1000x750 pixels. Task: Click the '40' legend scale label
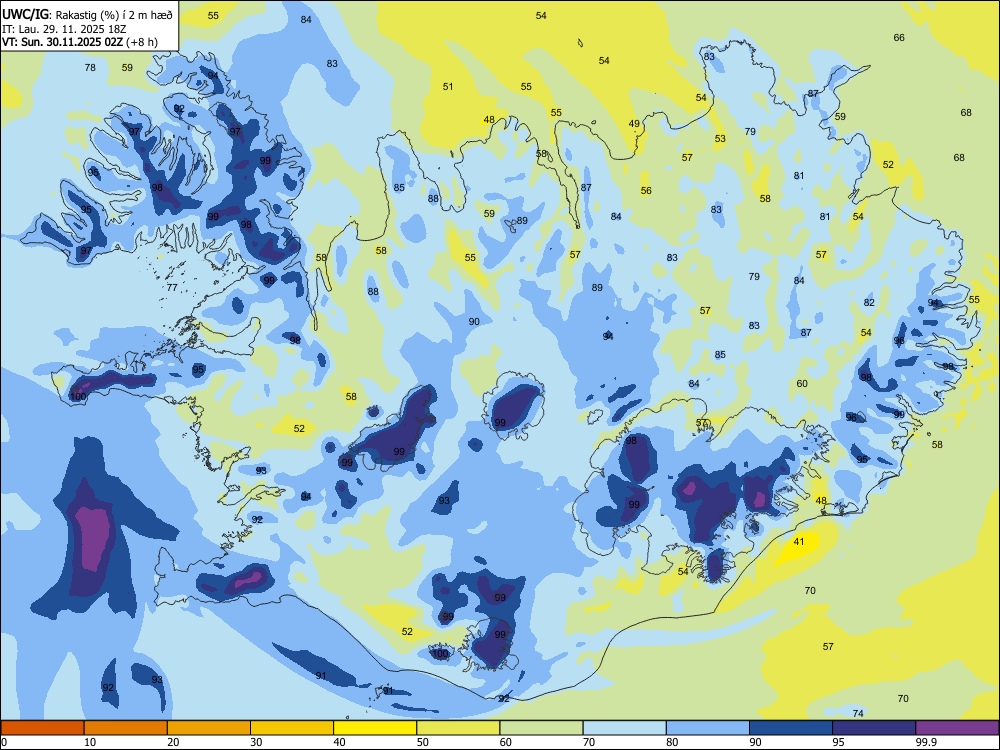coord(339,742)
